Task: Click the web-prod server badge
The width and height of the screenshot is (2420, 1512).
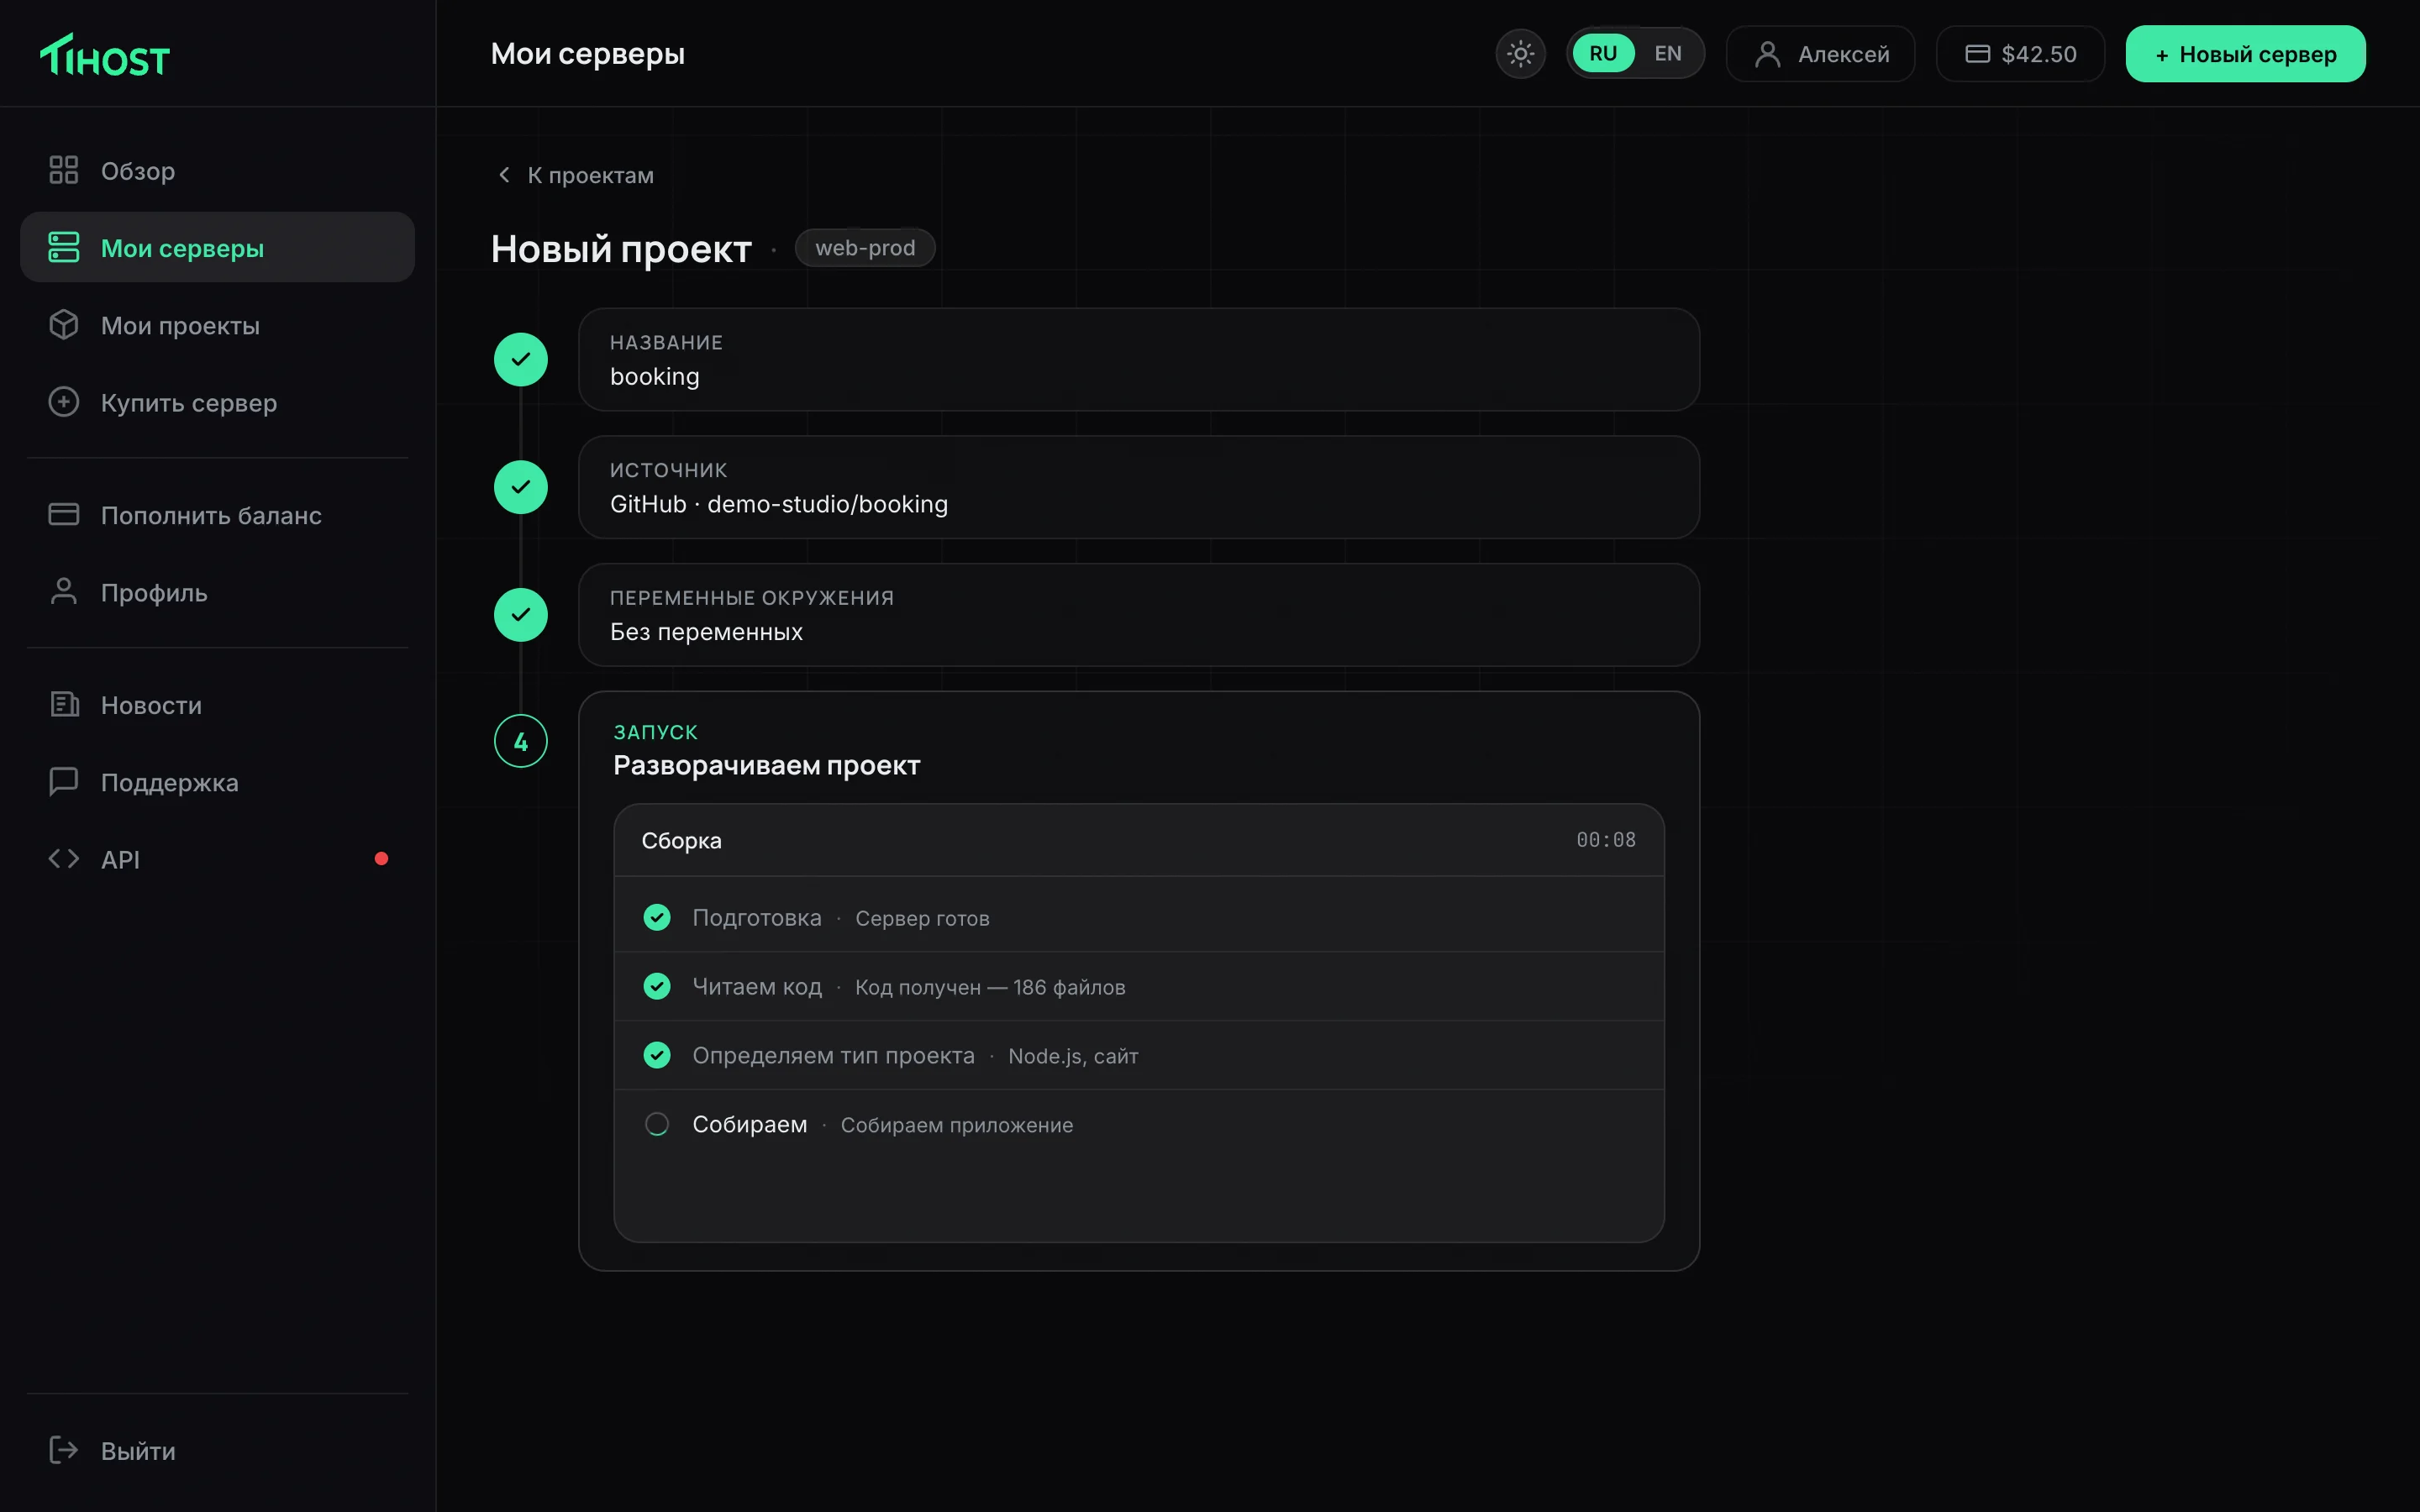Action: 865,248
